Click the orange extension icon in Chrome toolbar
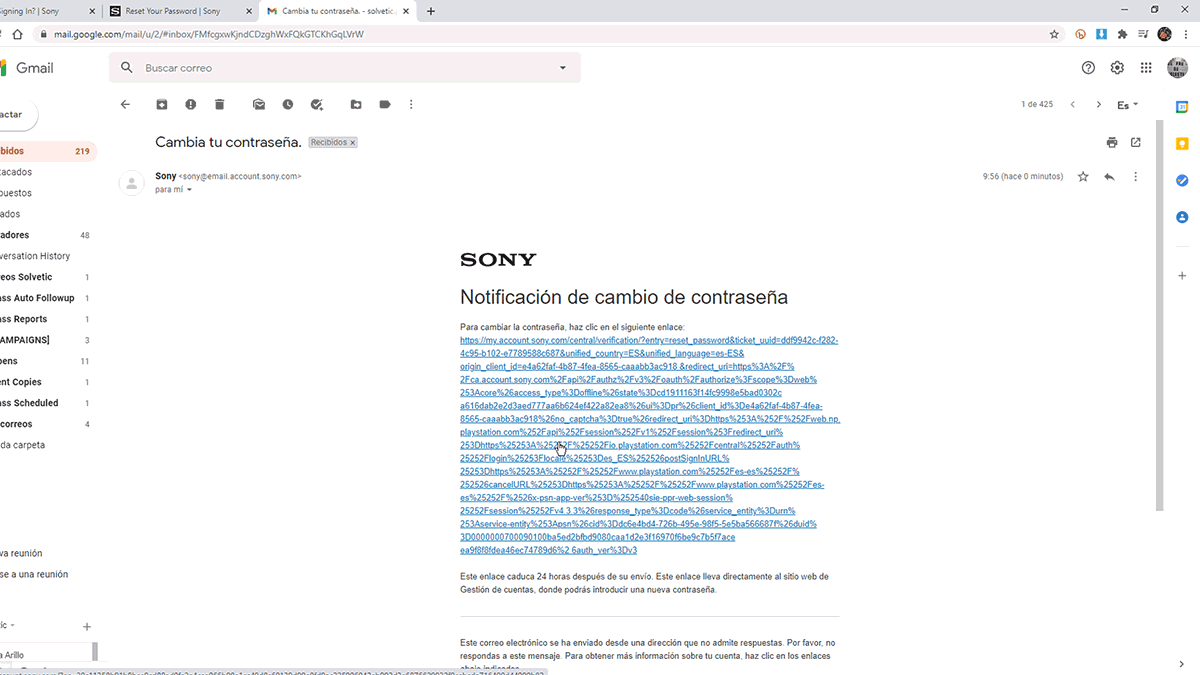This screenshot has width=1200, height=675. coord(1080,34)
